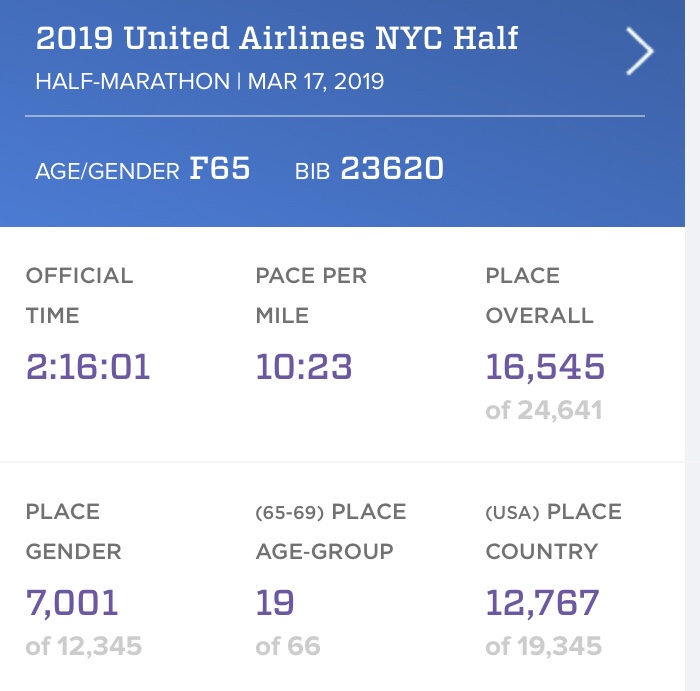
Task: Click the (65-69) PLACE AGE-GROUP label
Action: [x=330, y=531]
